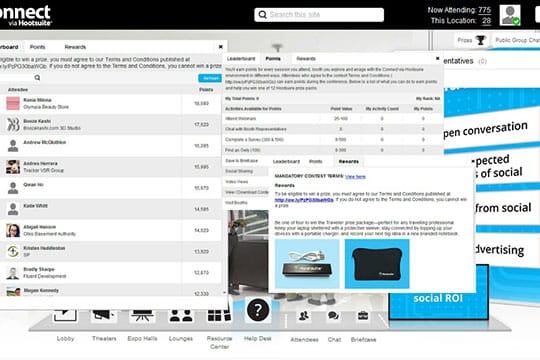Viewport: 540px width, 360px height.
Task: Go to the Lobby icon
Action: click(x=65, y=315)
